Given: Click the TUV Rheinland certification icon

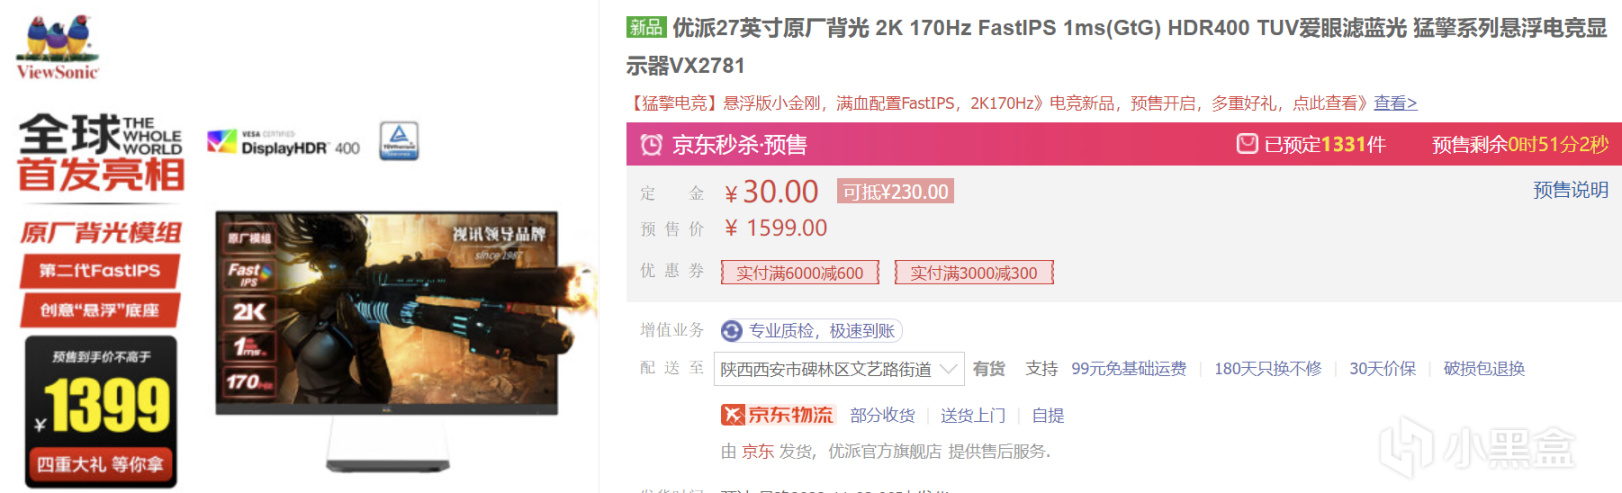Looking at the screenshot, I should 399,141.
